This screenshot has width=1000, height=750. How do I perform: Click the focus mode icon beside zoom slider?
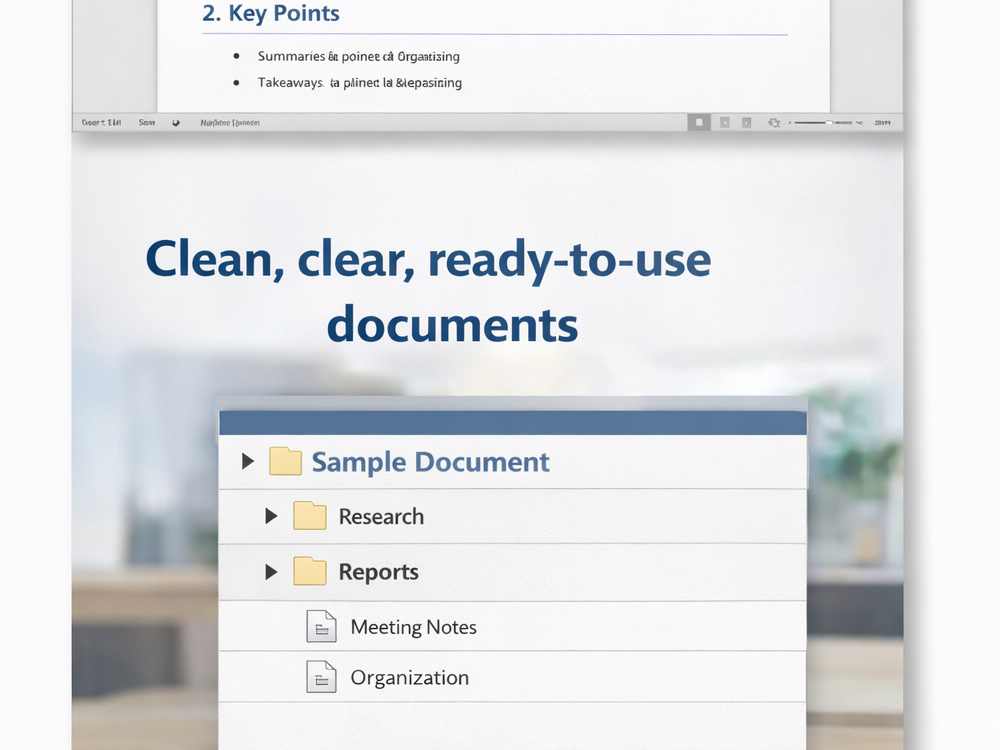774,122
